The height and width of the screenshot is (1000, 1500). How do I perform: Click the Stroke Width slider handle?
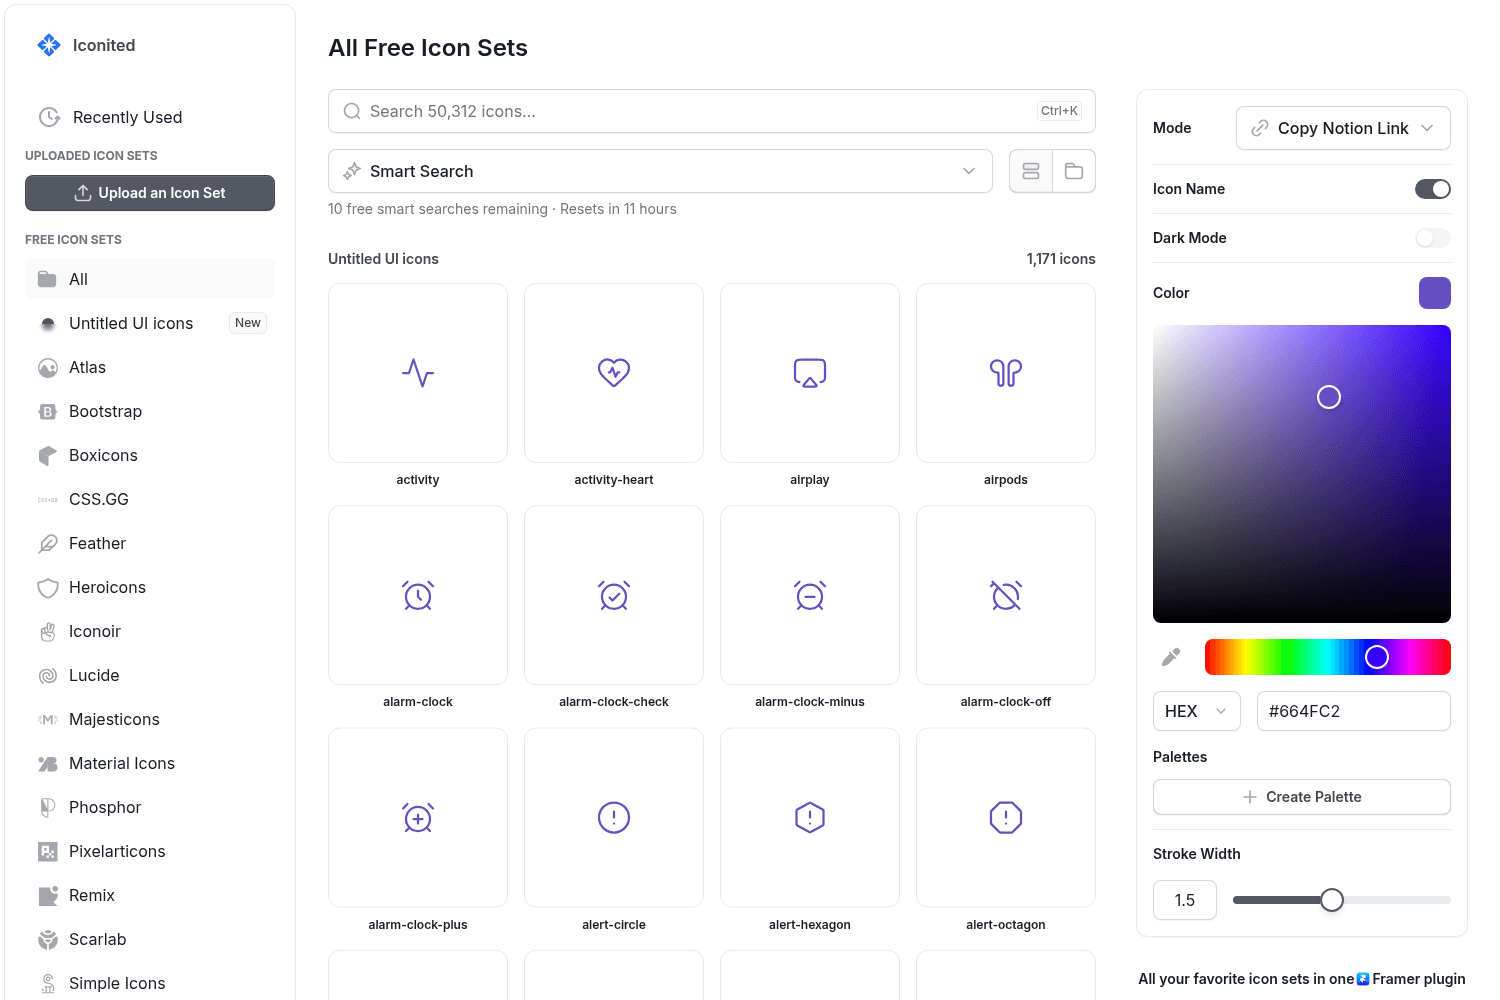click(1332, 900)
